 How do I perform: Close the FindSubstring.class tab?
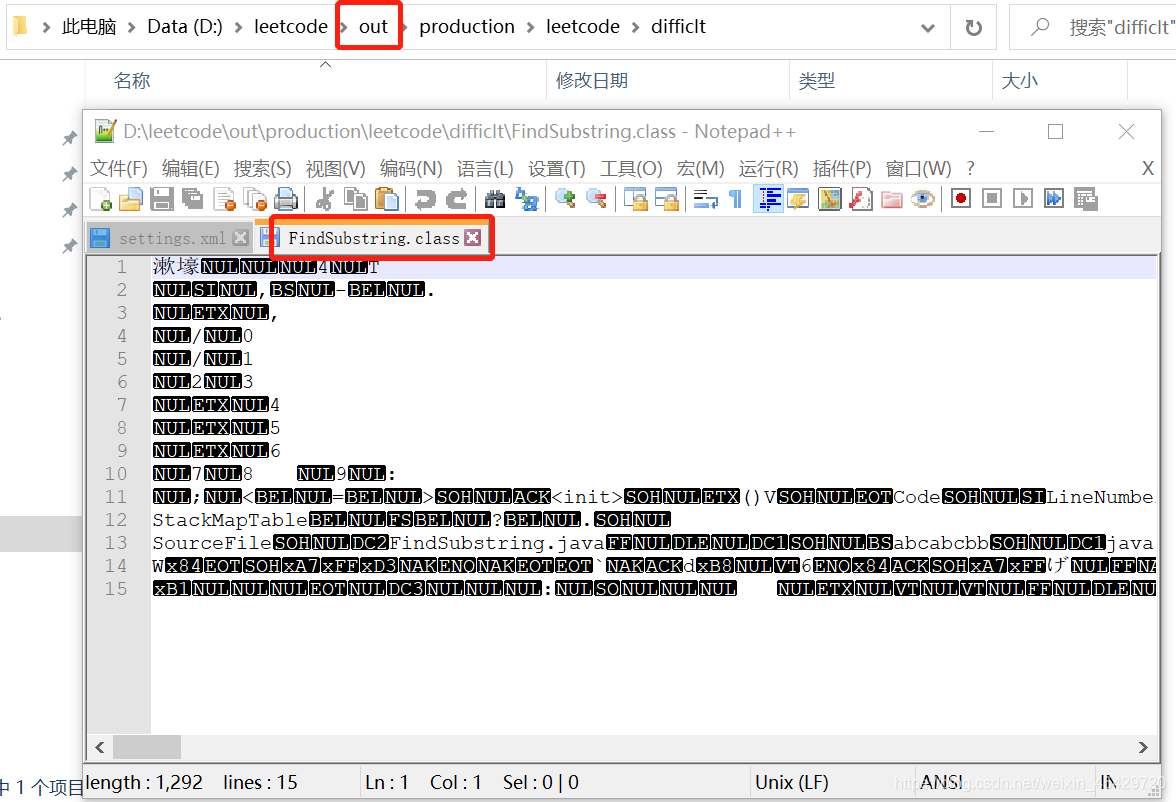[472, 238]
